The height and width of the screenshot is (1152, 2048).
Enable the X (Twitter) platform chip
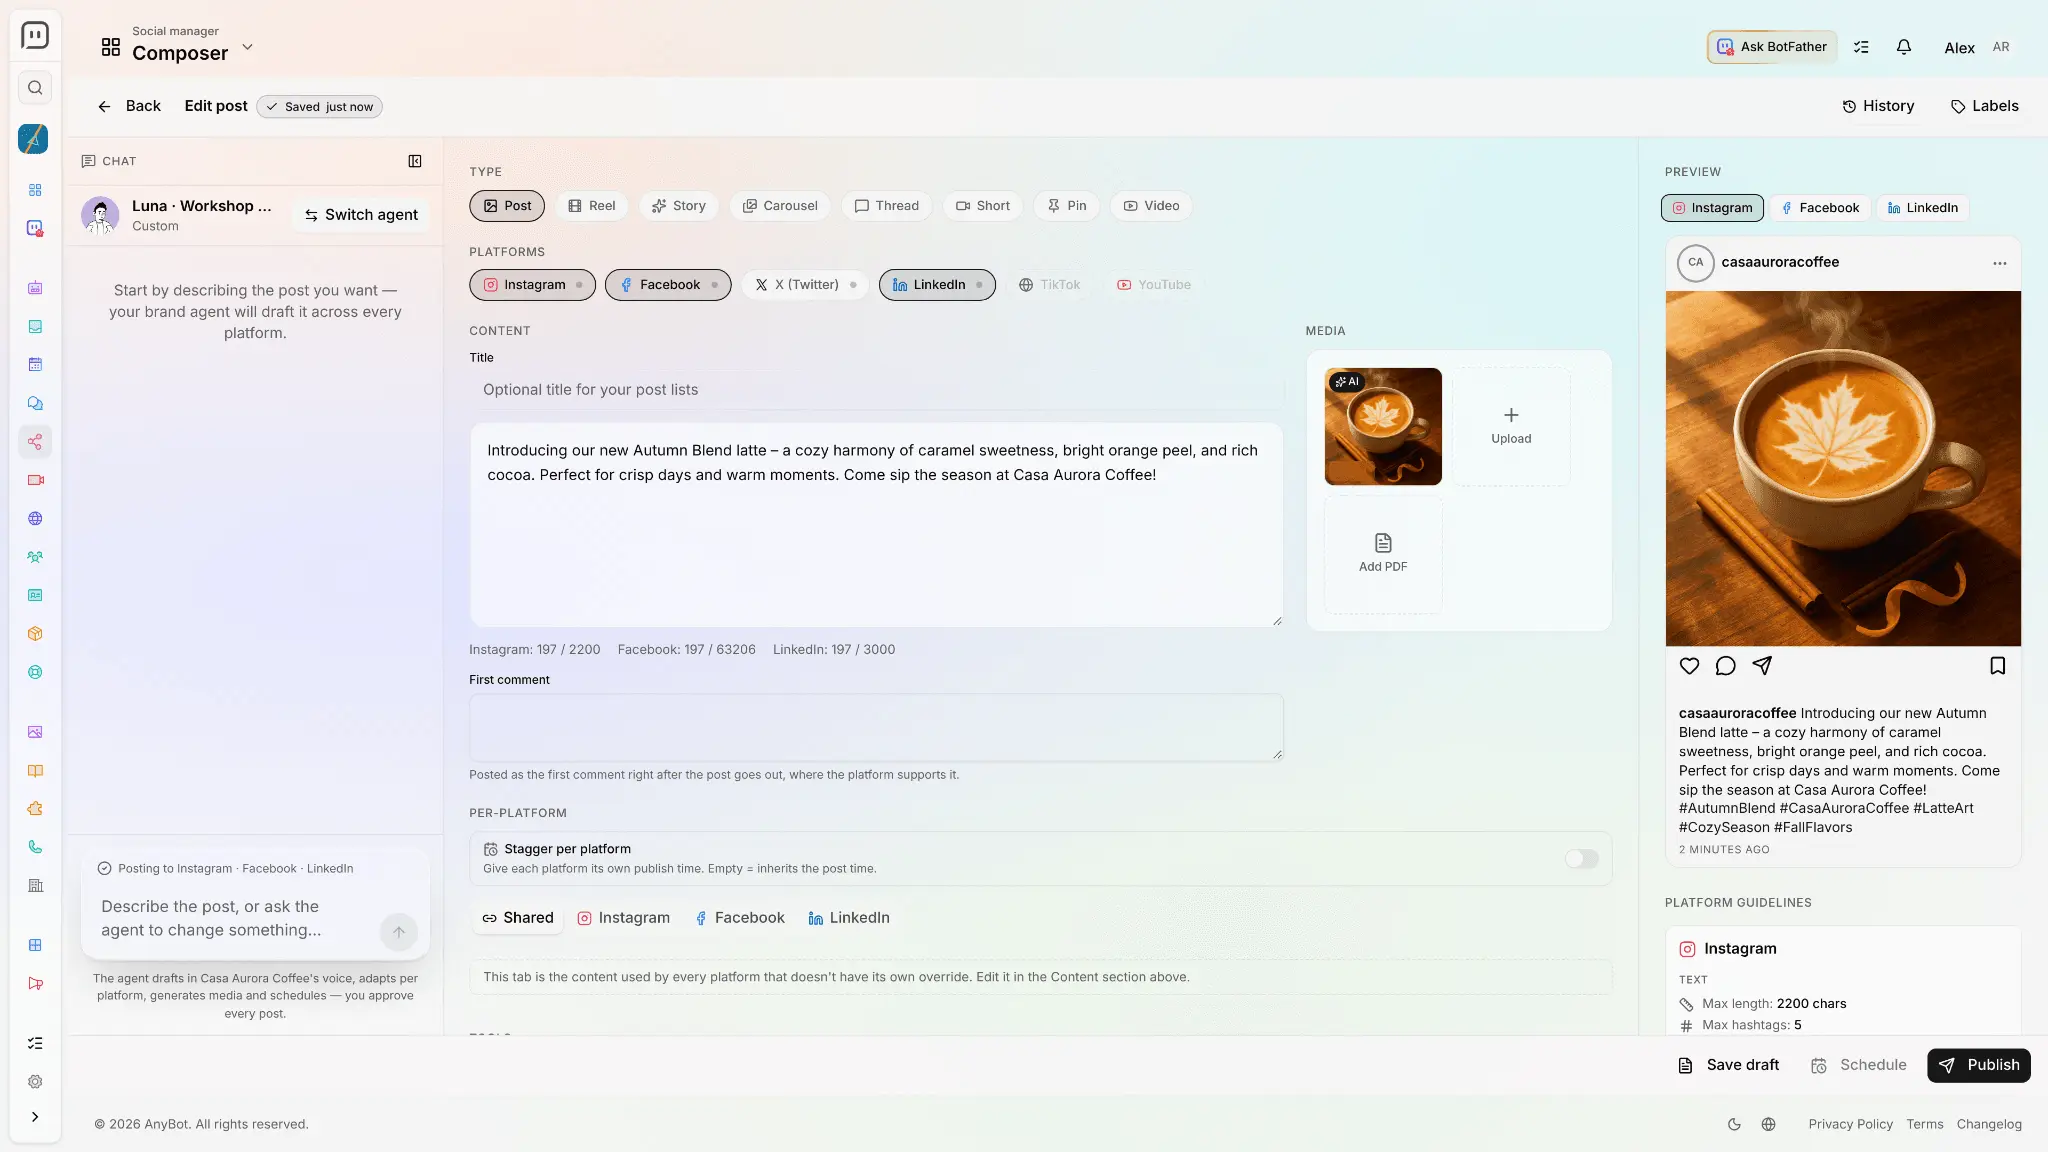pyautogui.click(x=805, y=285)
